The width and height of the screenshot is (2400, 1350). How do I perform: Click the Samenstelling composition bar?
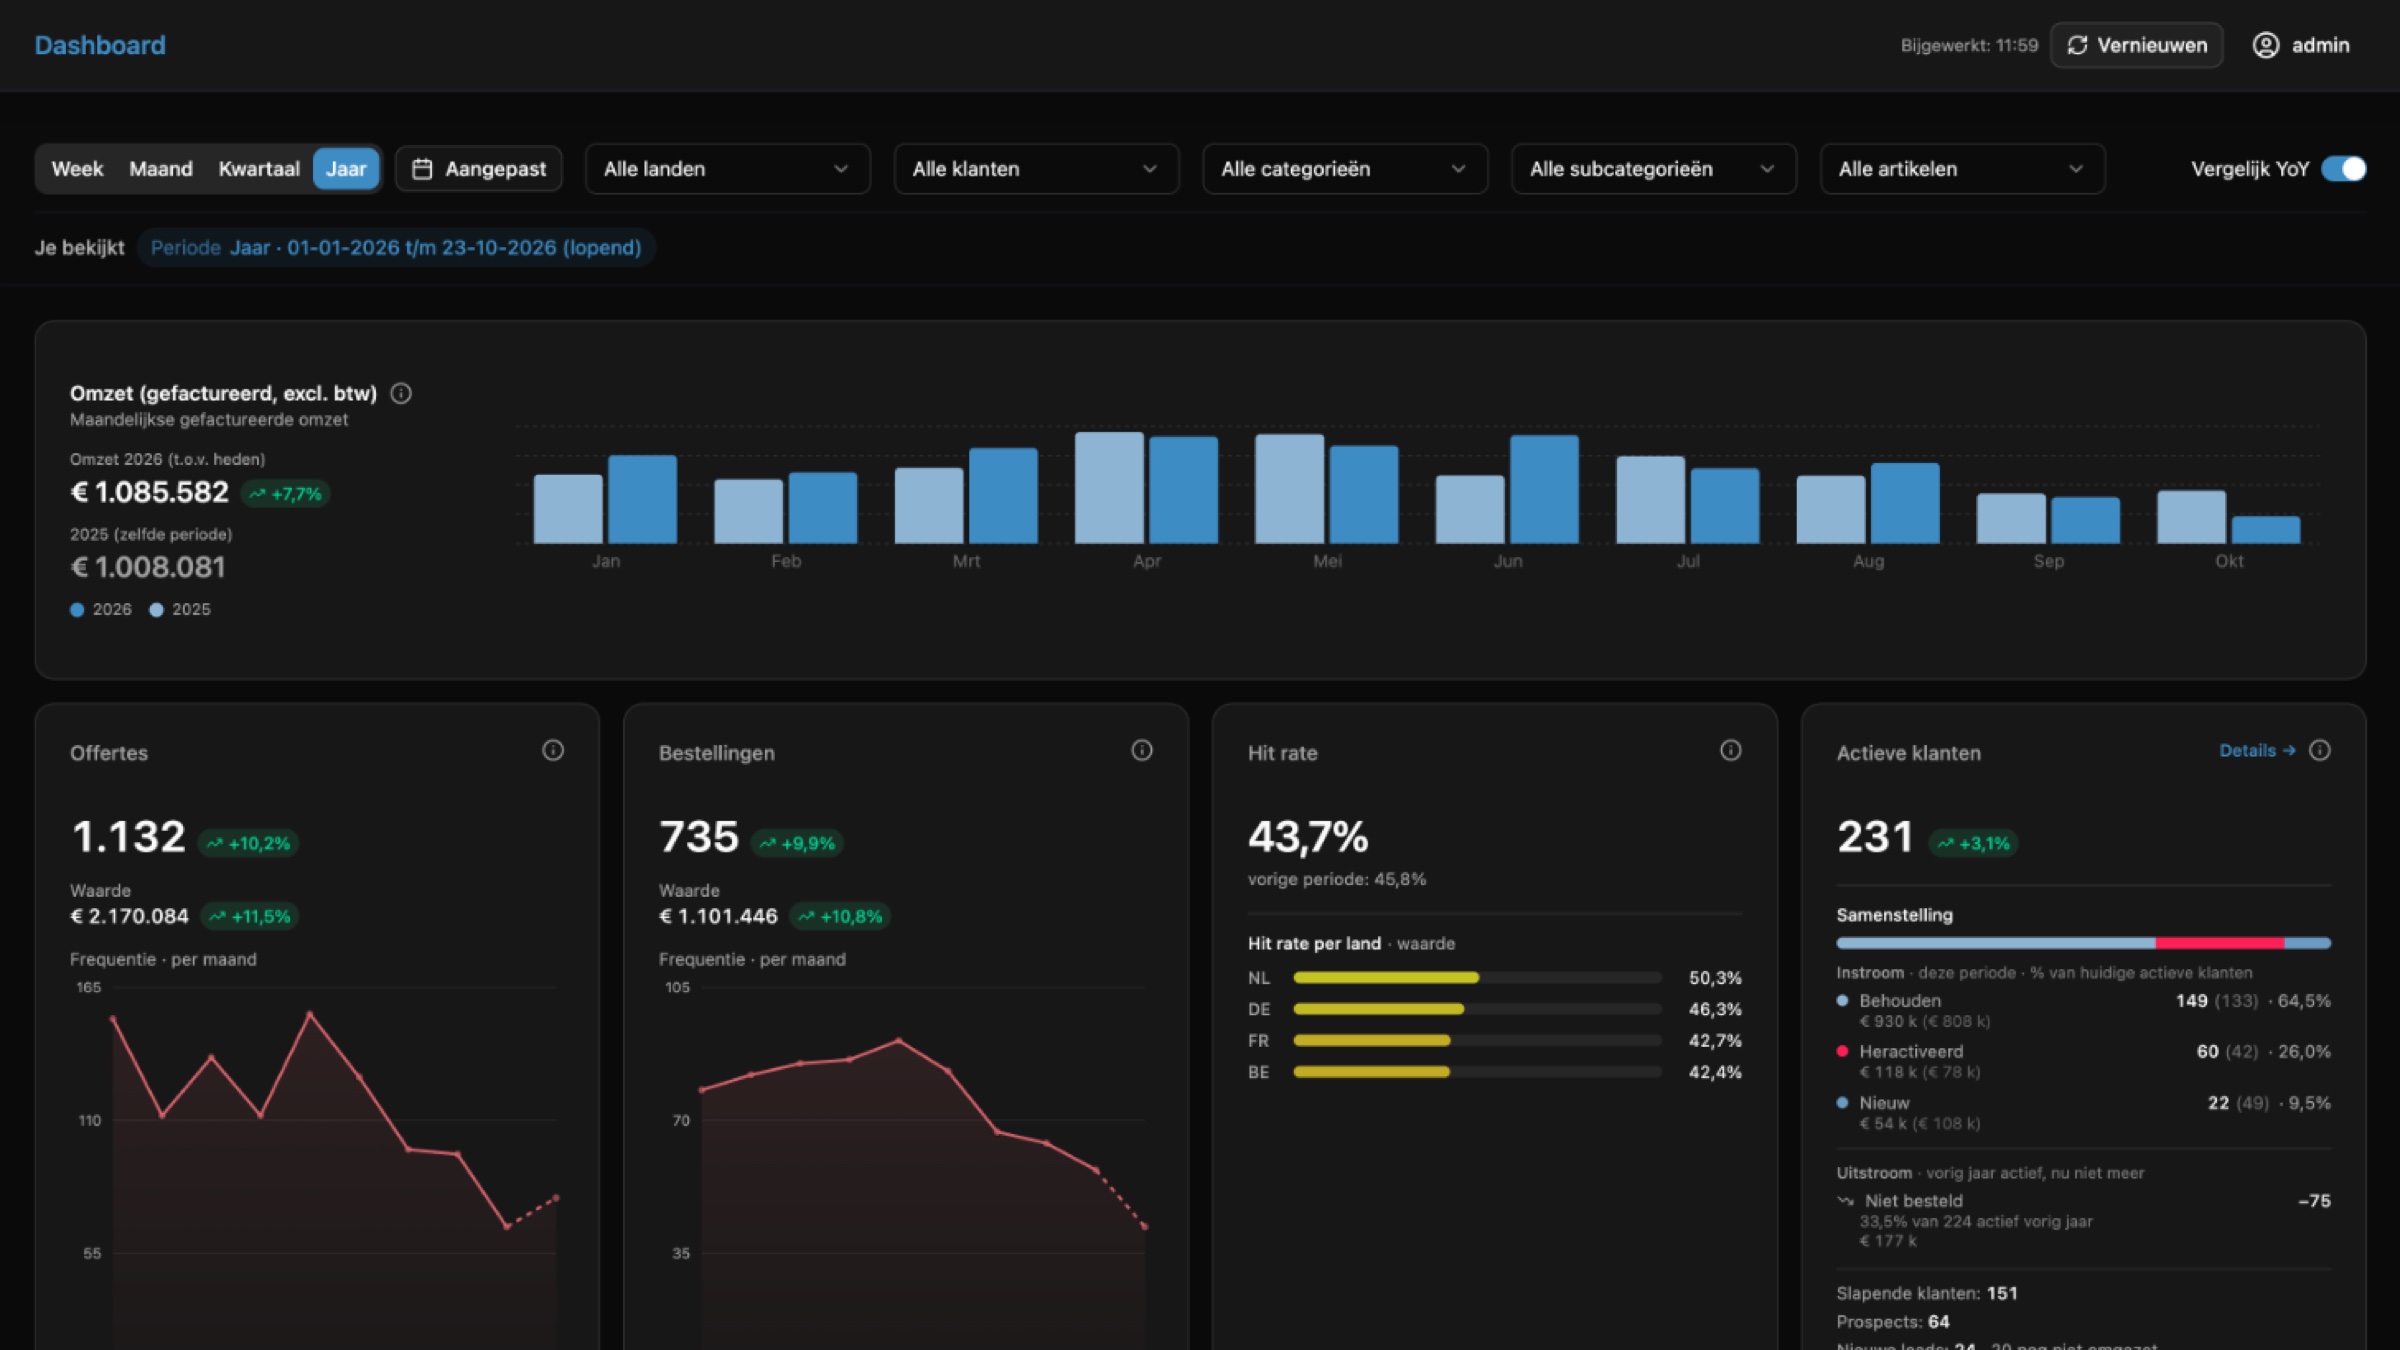[2083, 943]
